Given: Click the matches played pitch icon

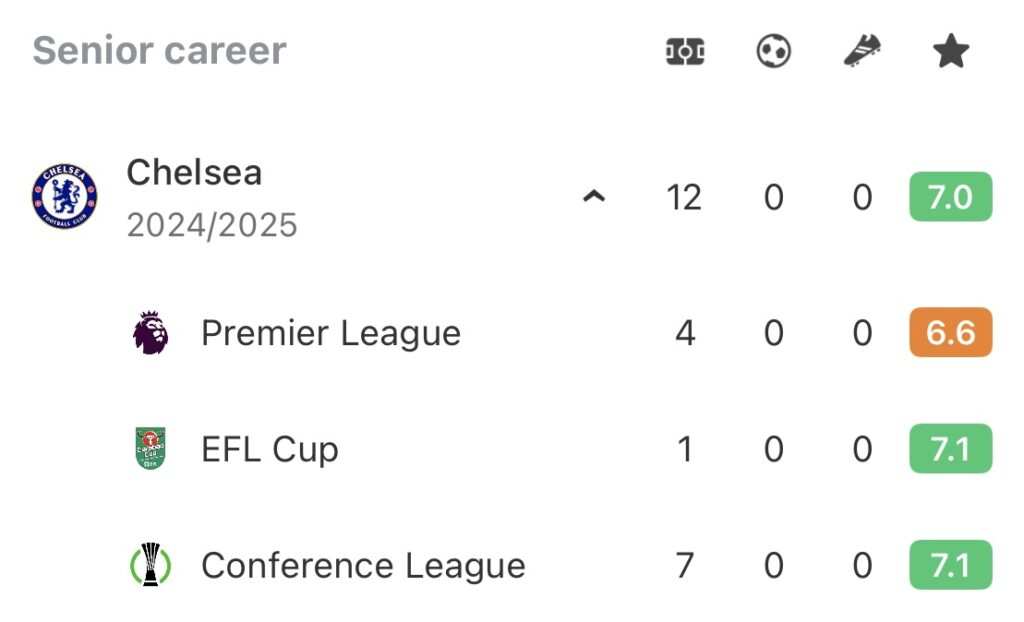Looking at the screenshot, I should tap(685, 52).
